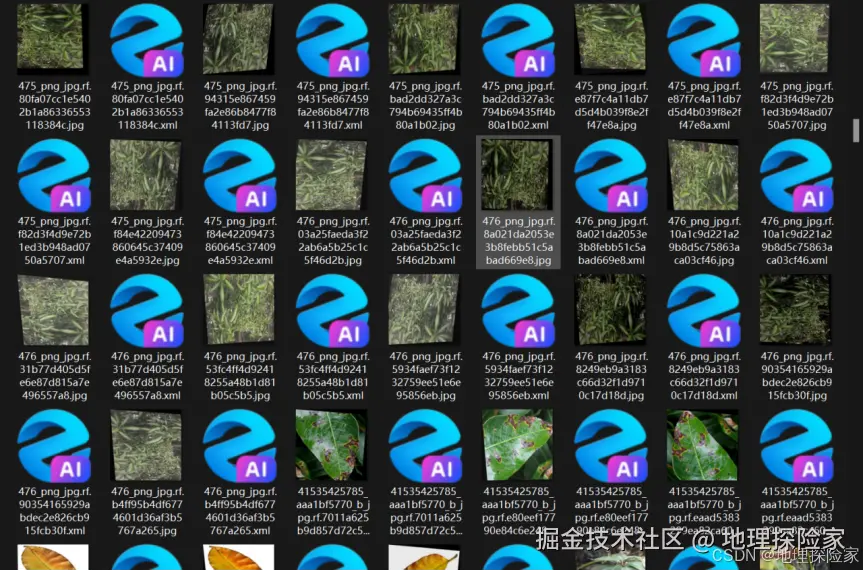Select the icon of 475 bad2dd327a3c .xml file
Image resolution: width=864 pixels, height=571 pixels.
tap(518, 40)
